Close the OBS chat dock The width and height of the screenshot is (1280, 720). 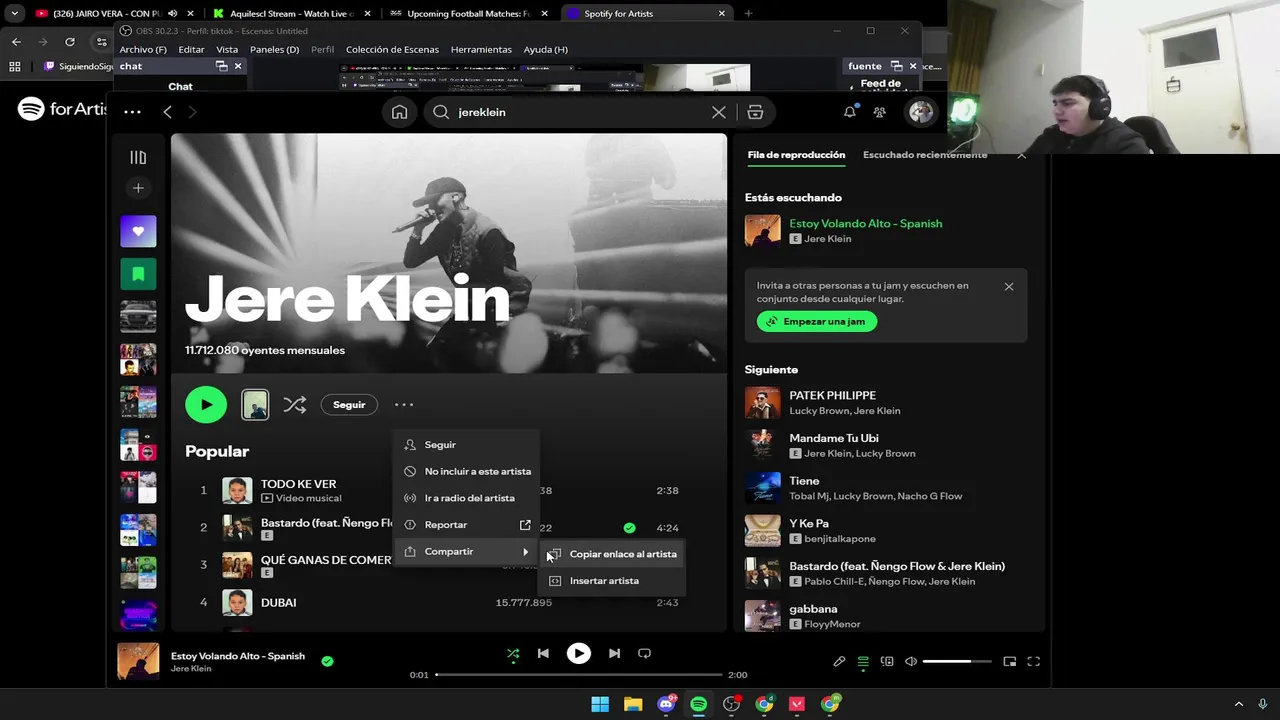(x=238, y=66)
